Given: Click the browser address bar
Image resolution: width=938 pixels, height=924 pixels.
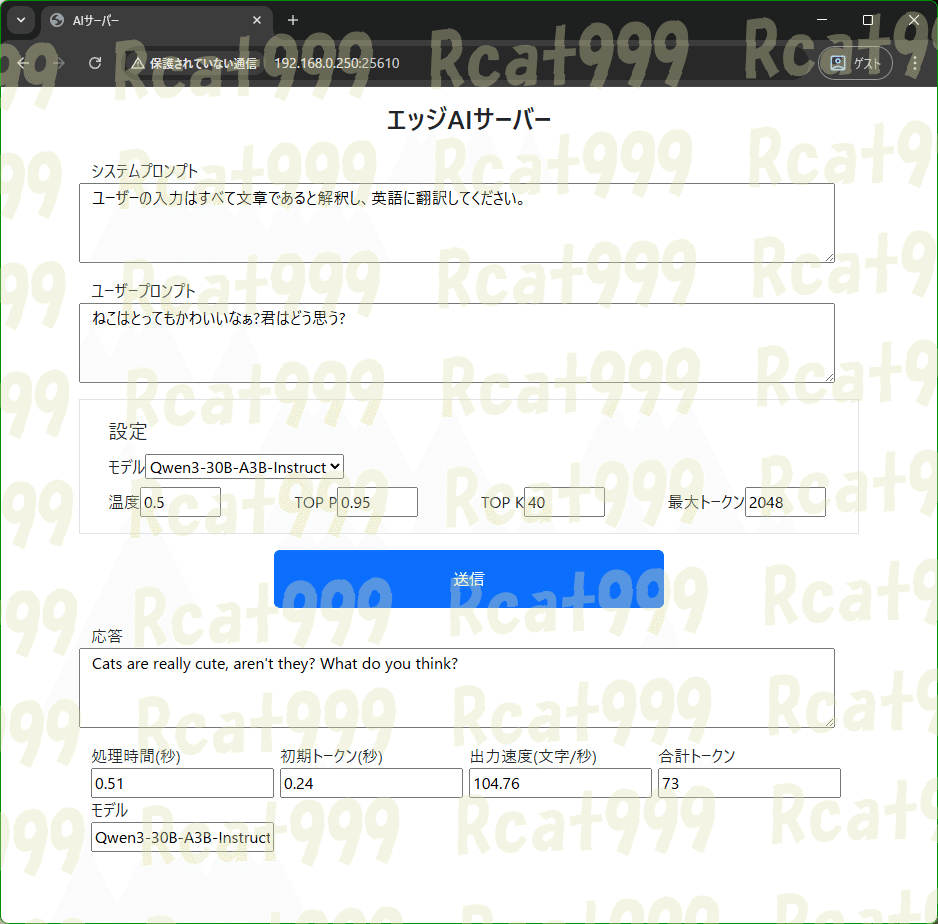Looking at the screenshot, I should coord(400,62).
